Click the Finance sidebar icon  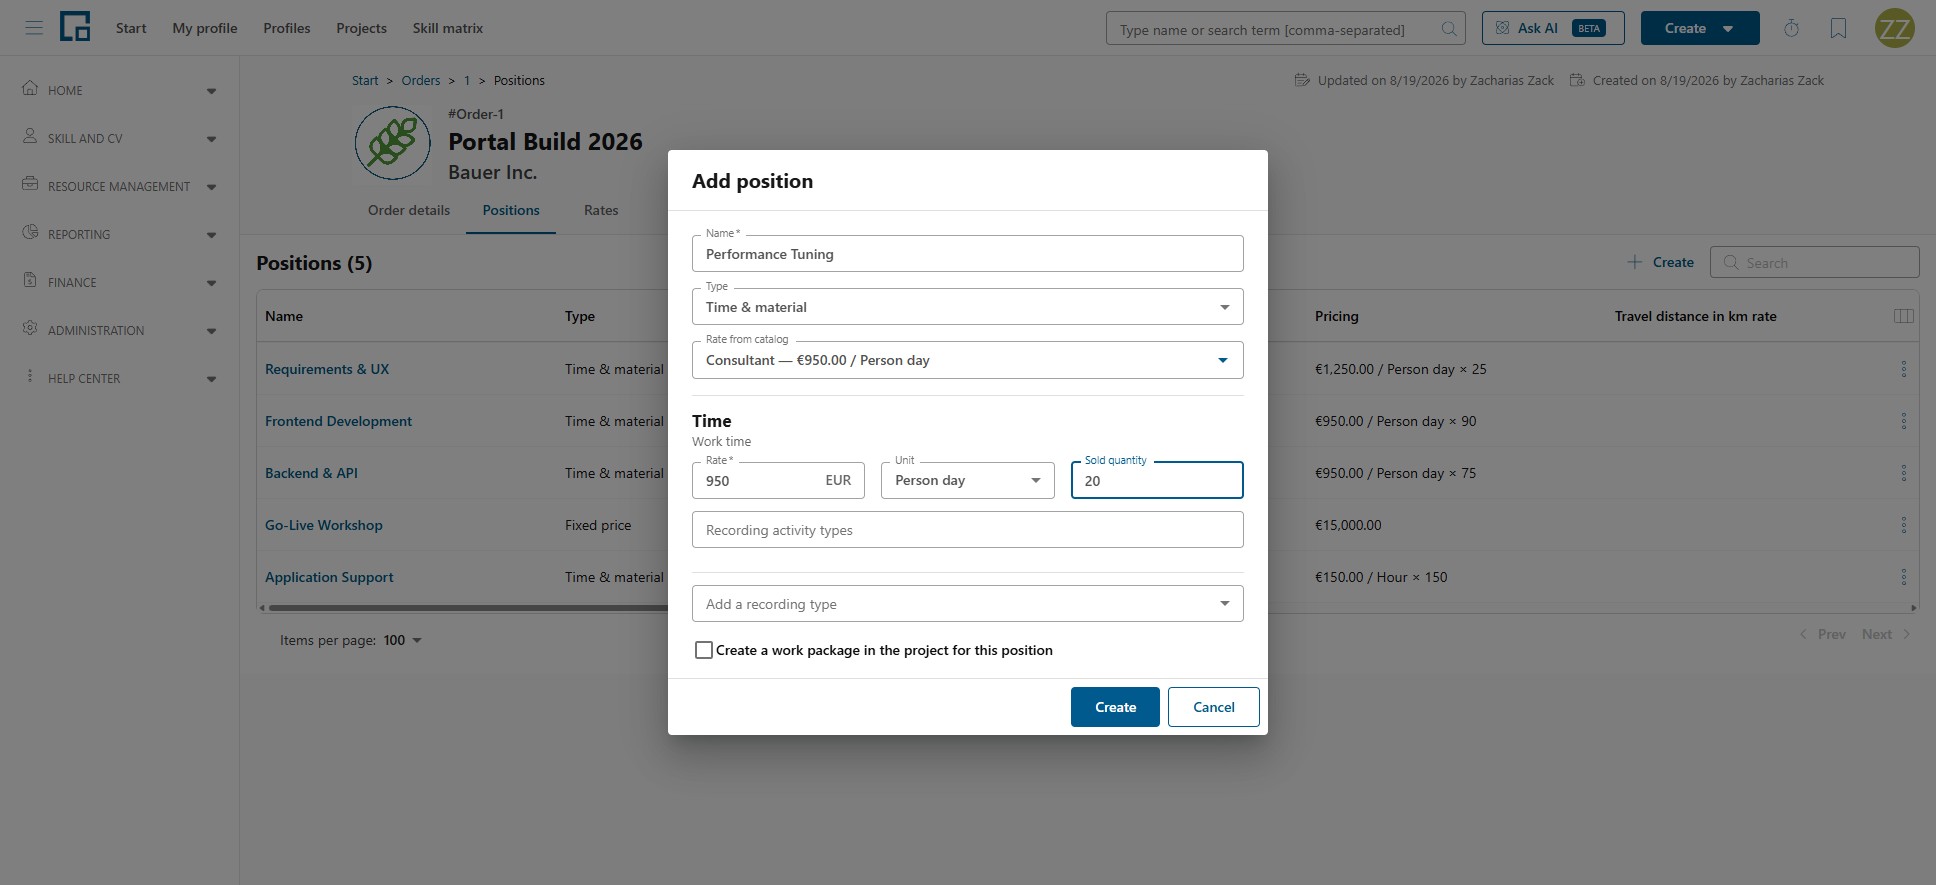(30, 280)
